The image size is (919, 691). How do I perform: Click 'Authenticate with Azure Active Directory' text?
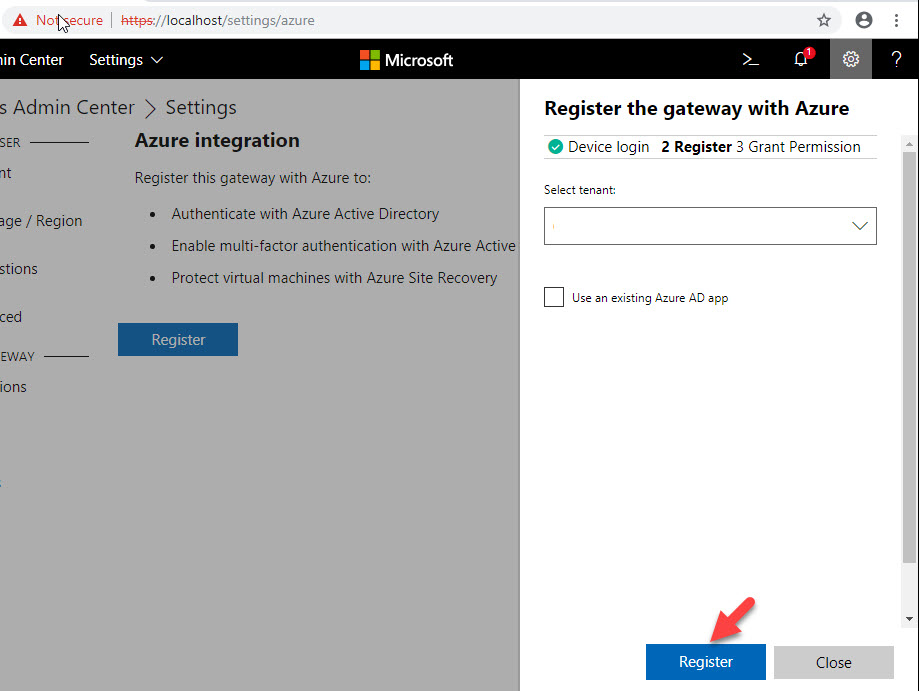tap(305, 214)
